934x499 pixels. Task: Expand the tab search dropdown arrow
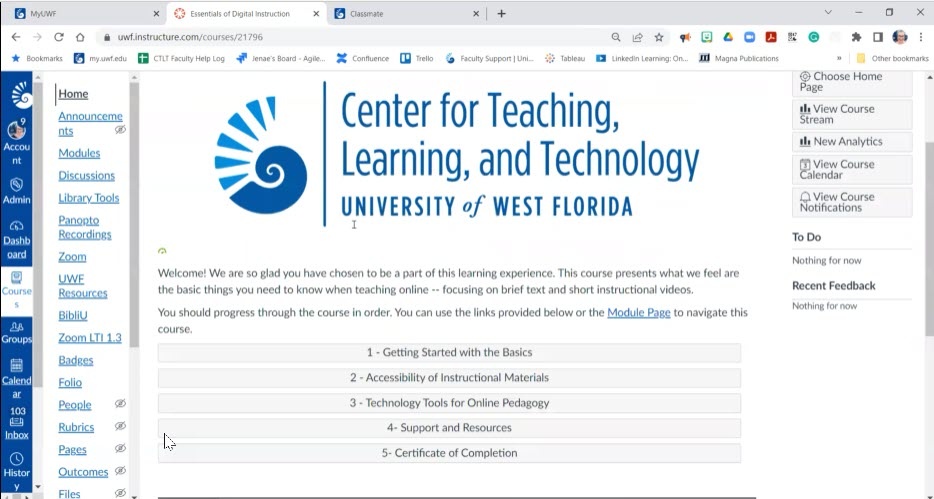(x=828, y=13)
